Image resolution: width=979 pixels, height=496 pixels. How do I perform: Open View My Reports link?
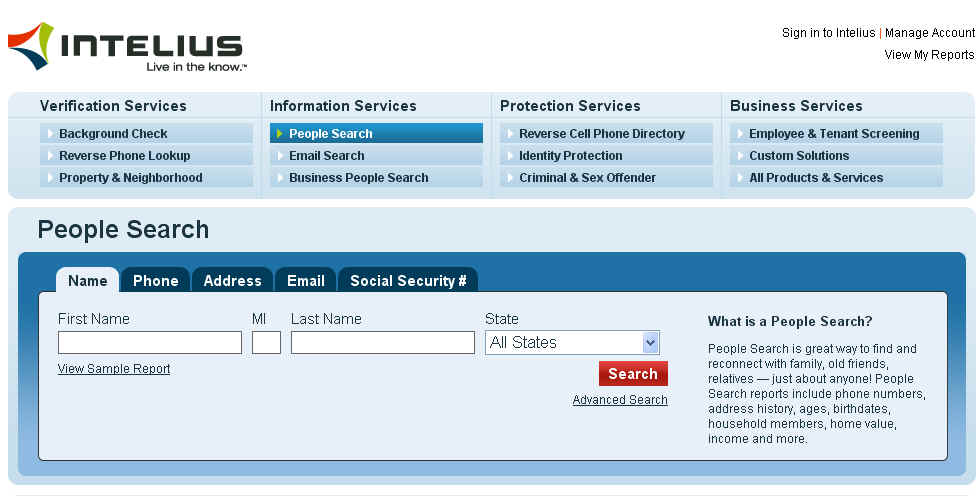tap(929, 54)
